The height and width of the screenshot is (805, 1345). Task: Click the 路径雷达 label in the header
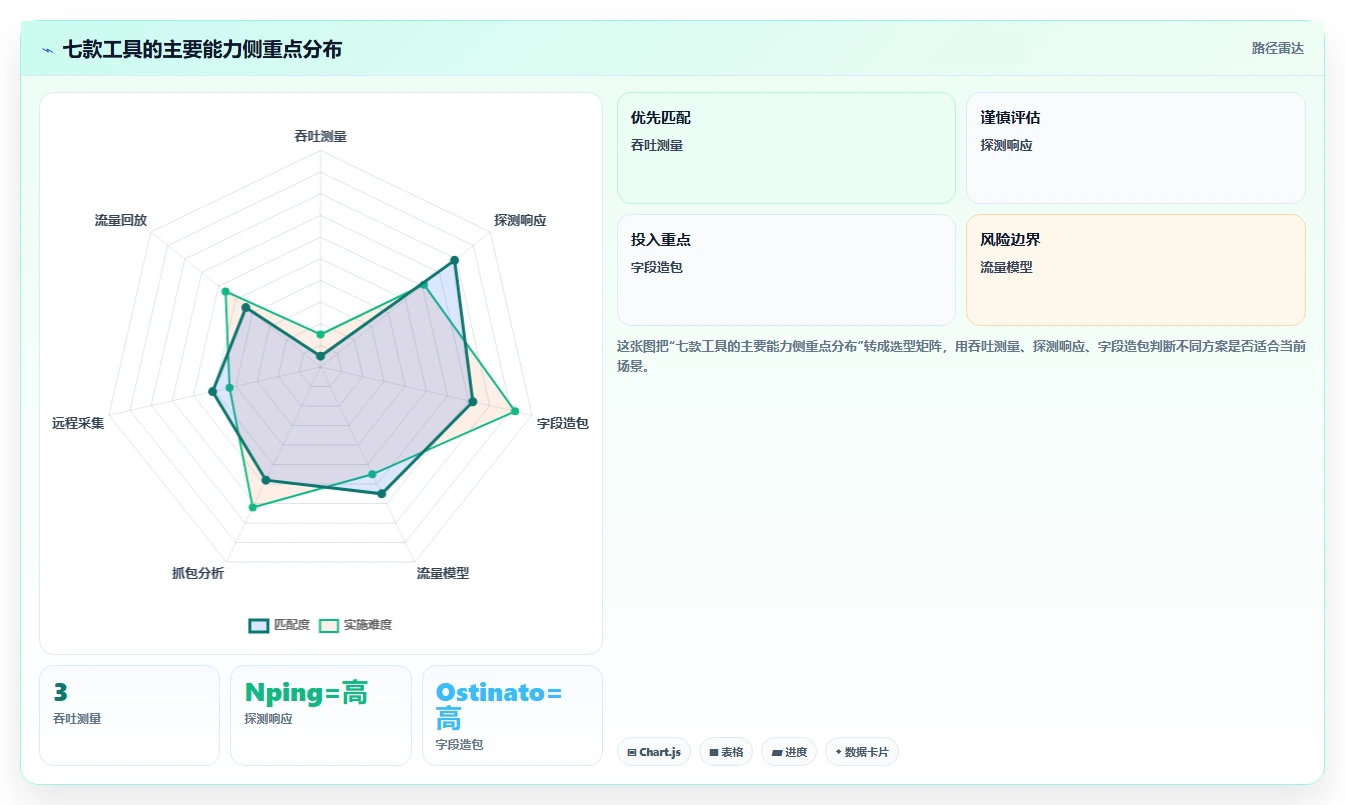click(x=1277, y=48)
